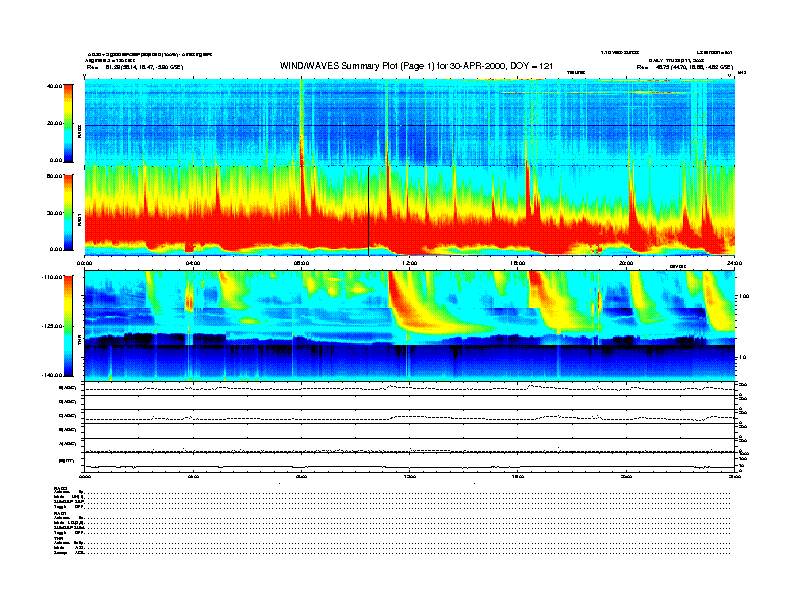Click the top-left Rs position coordinates text
The height and width of the screenshot is (612, 792).
click(x=135, y=67)
